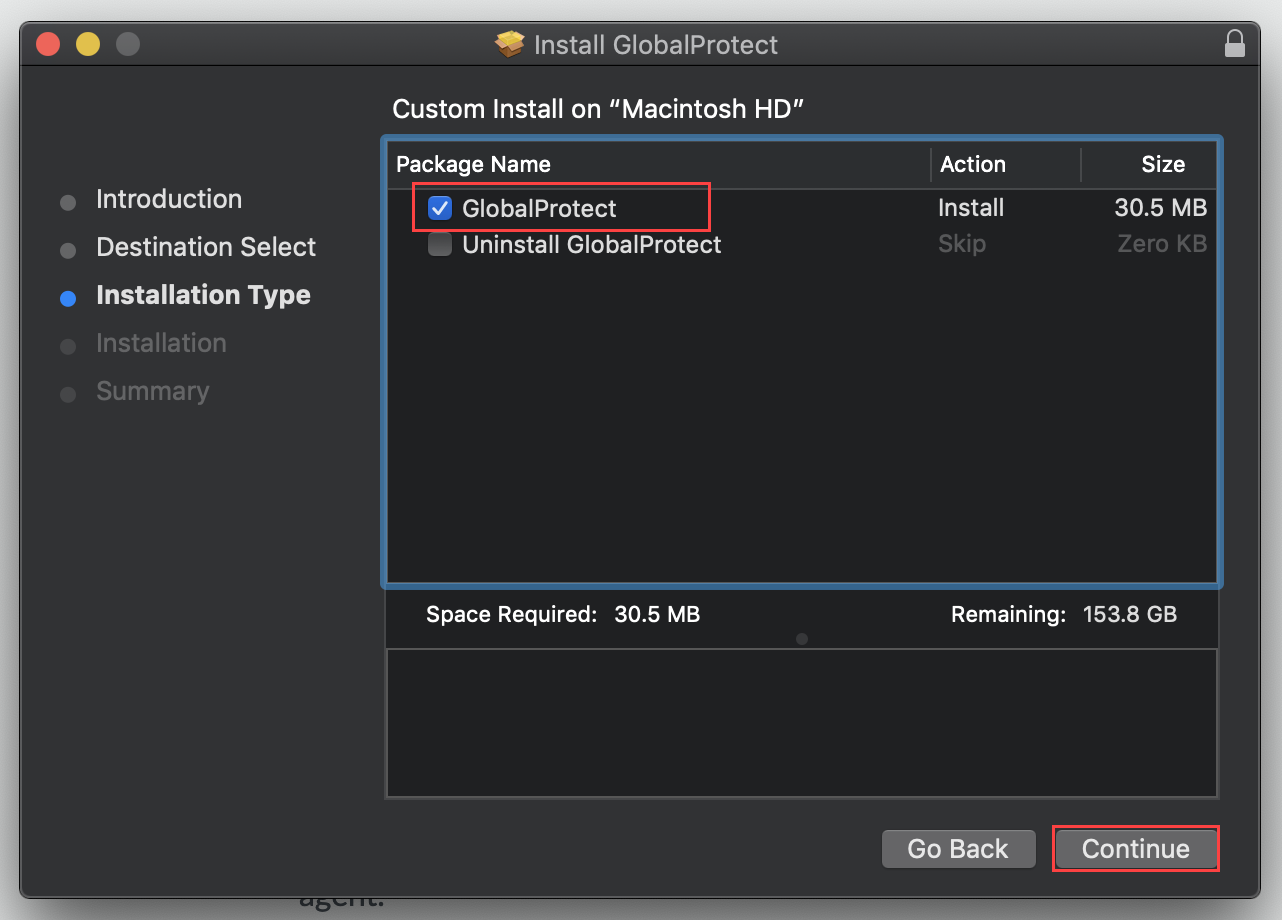This screenshot has height=920, width=1282.
Task: Click the Introduction step in sidebar
Action: 169,199
